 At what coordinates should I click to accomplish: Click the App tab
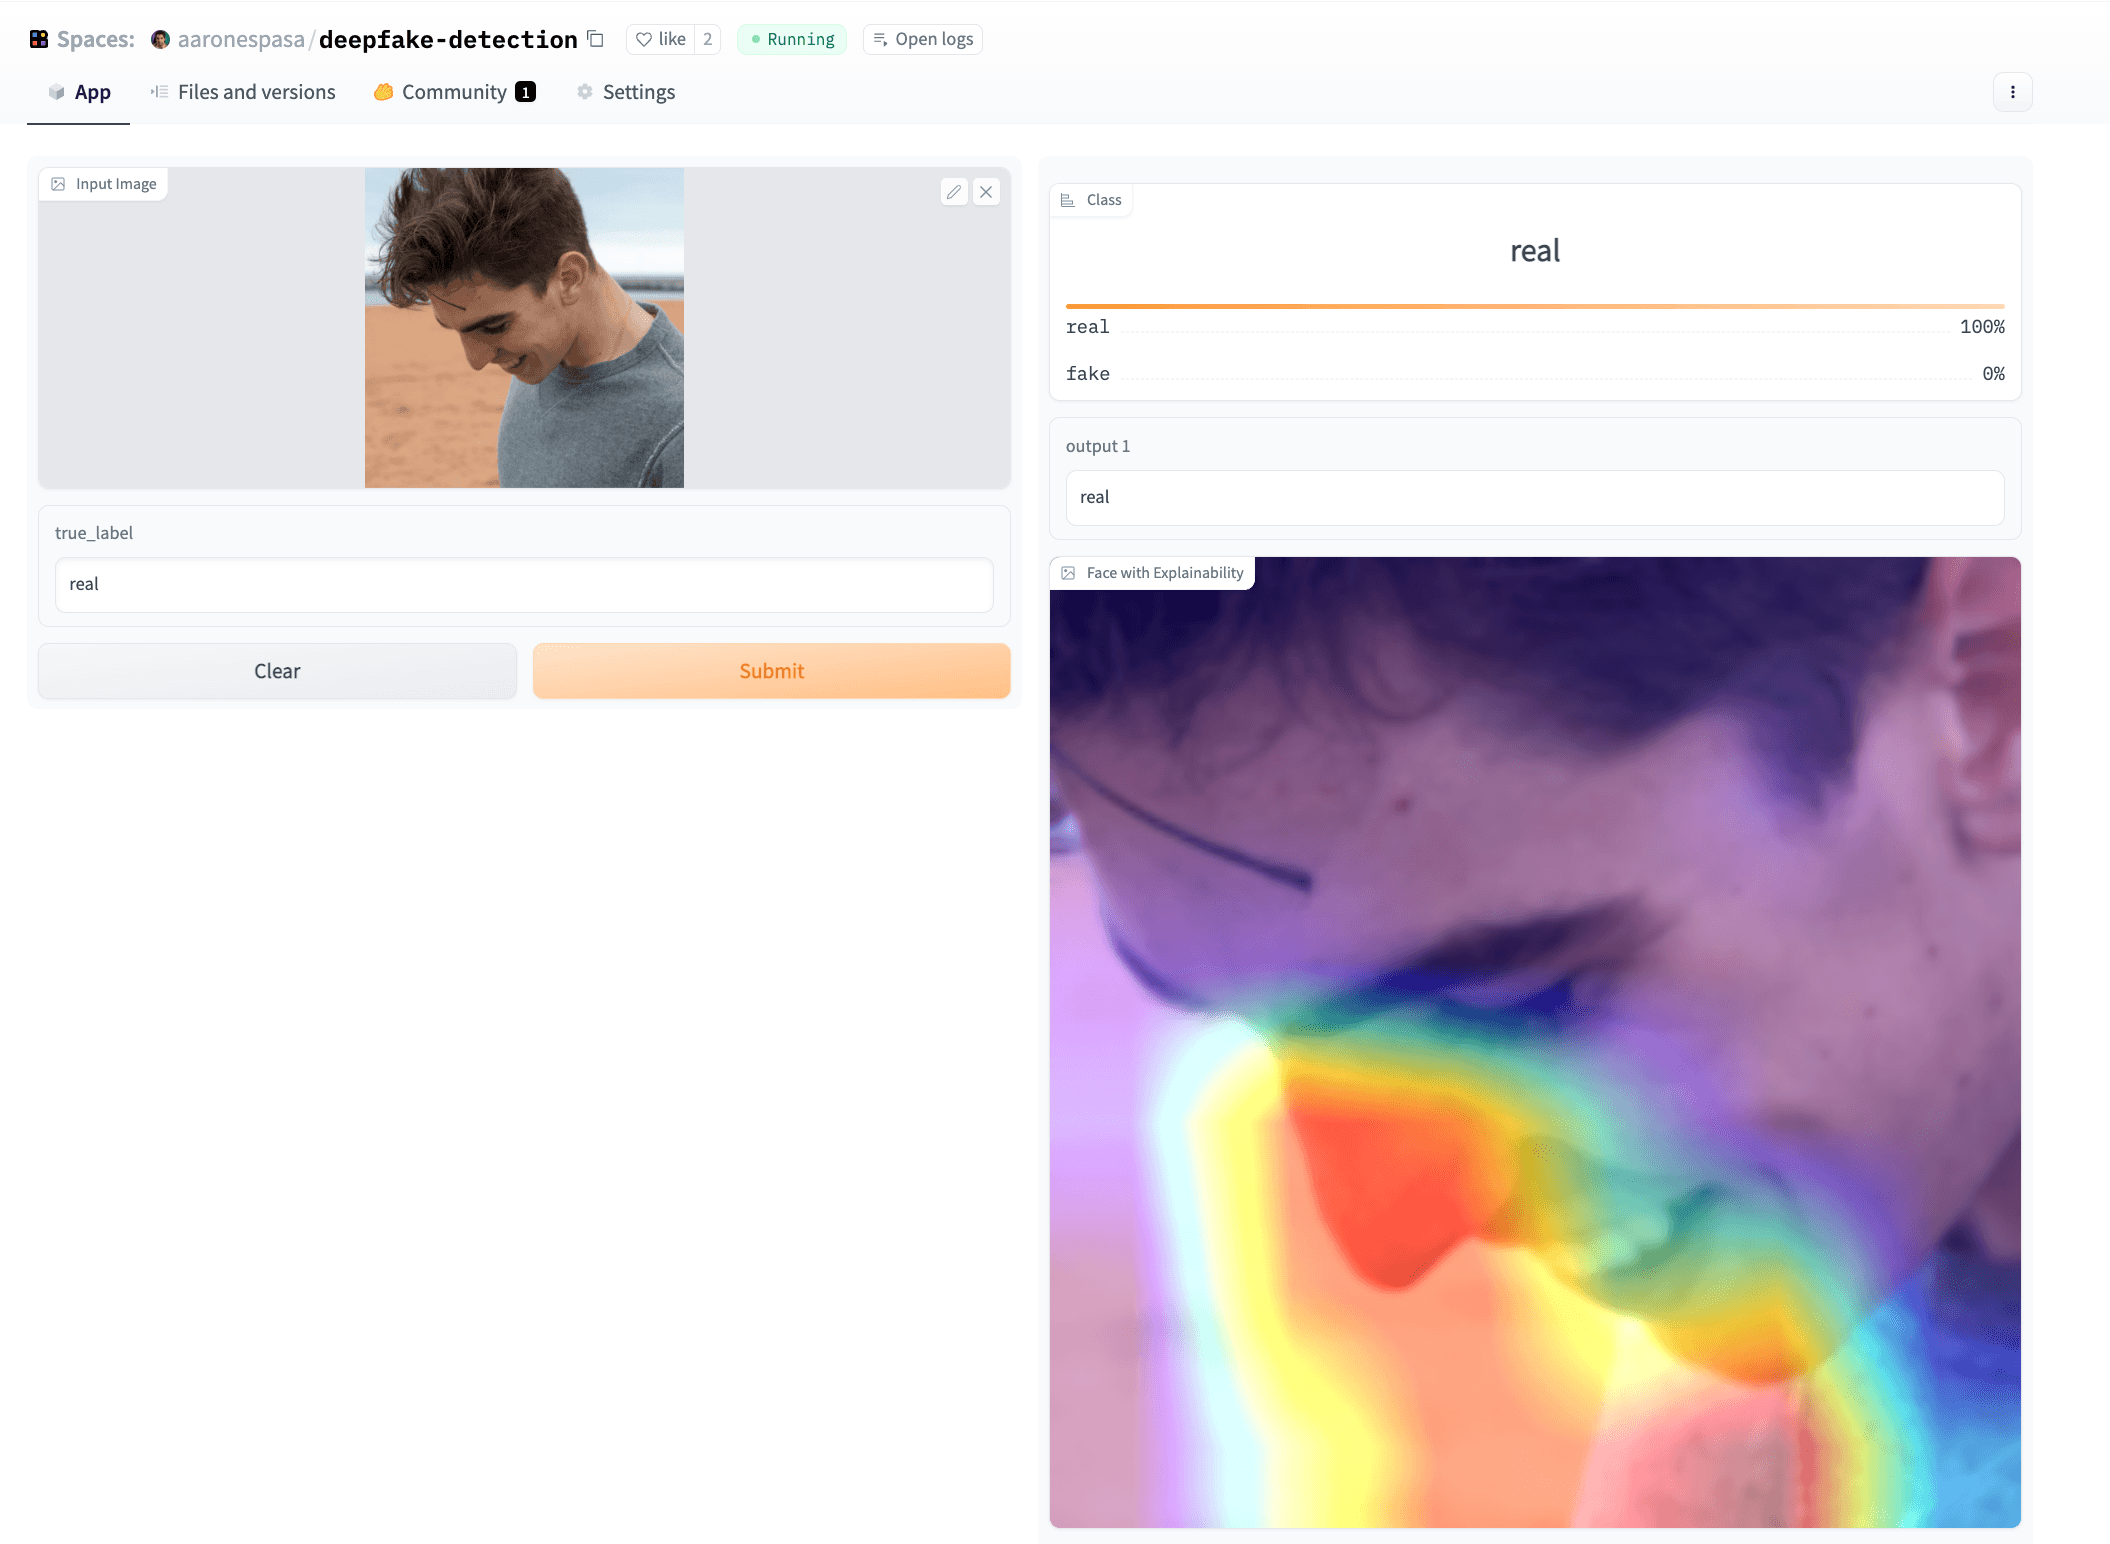tap(92, 90)
